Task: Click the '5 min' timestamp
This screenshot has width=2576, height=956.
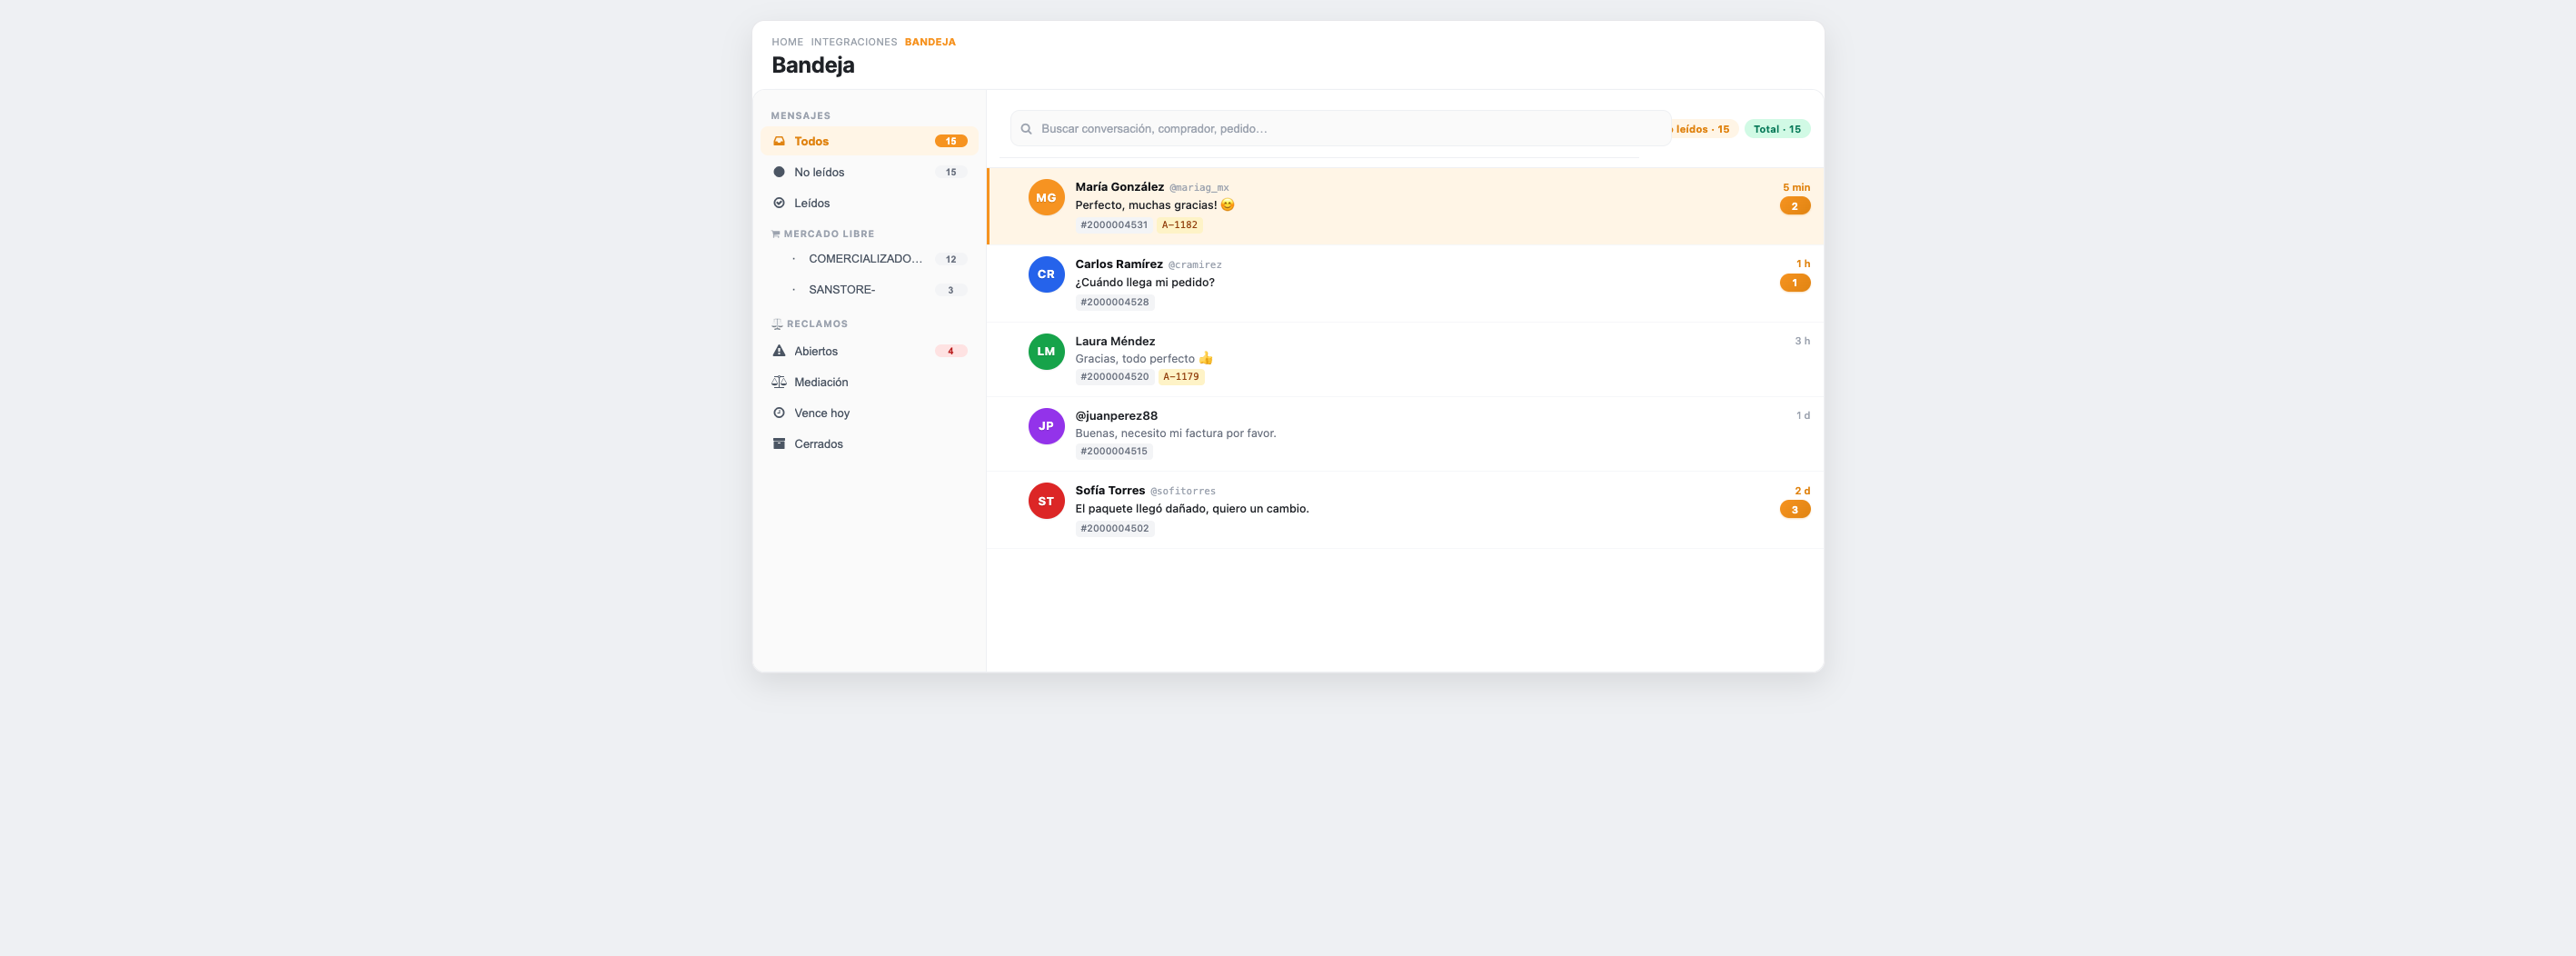Action: pos(1797,188)
